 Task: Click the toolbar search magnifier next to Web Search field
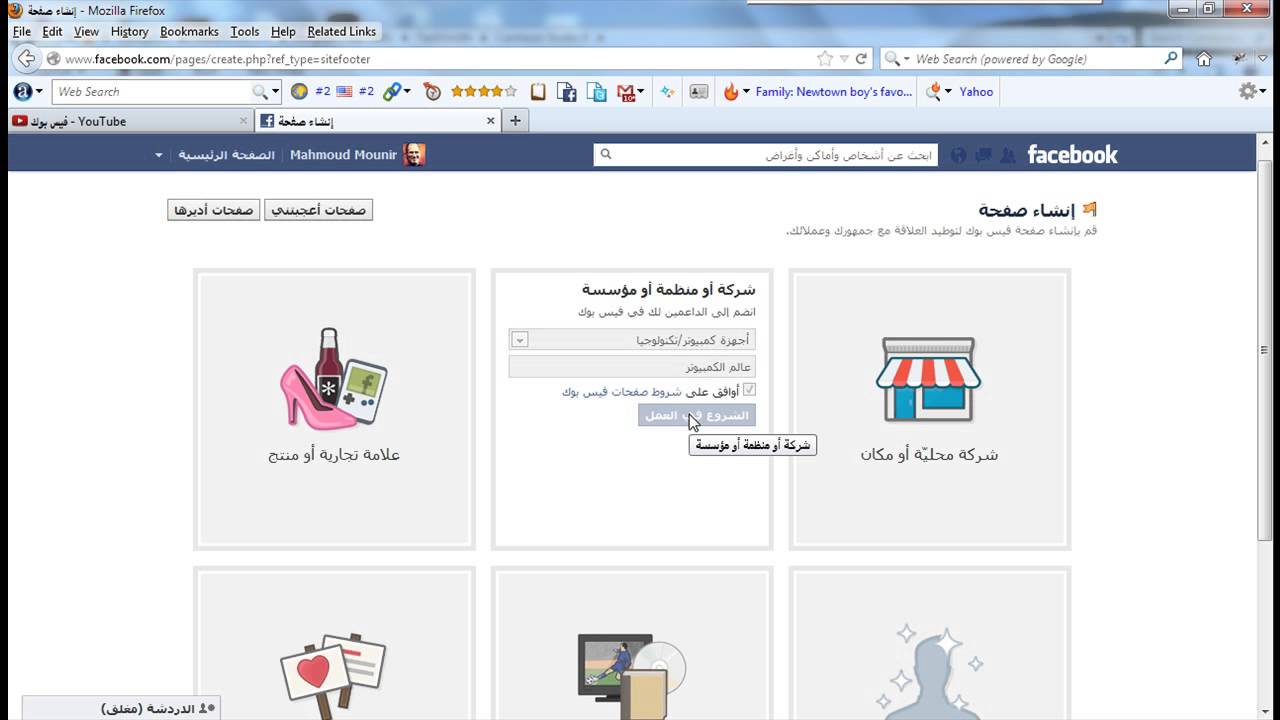point(260,91)
